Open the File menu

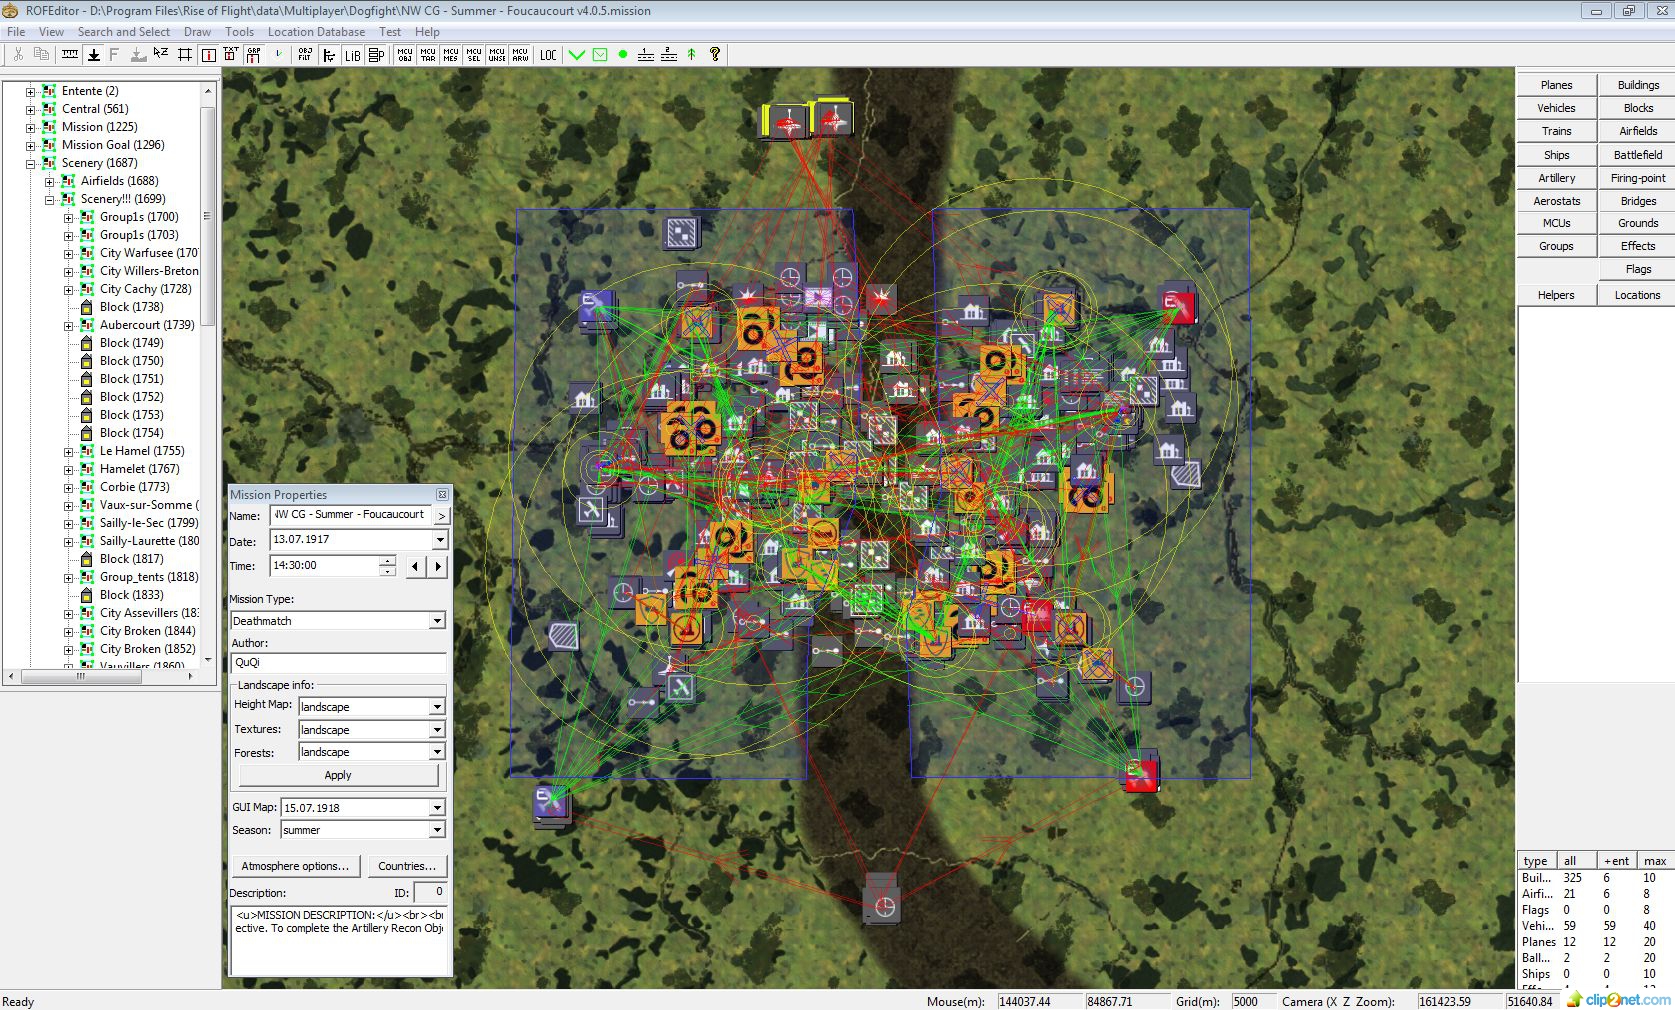tap(16, 32)
